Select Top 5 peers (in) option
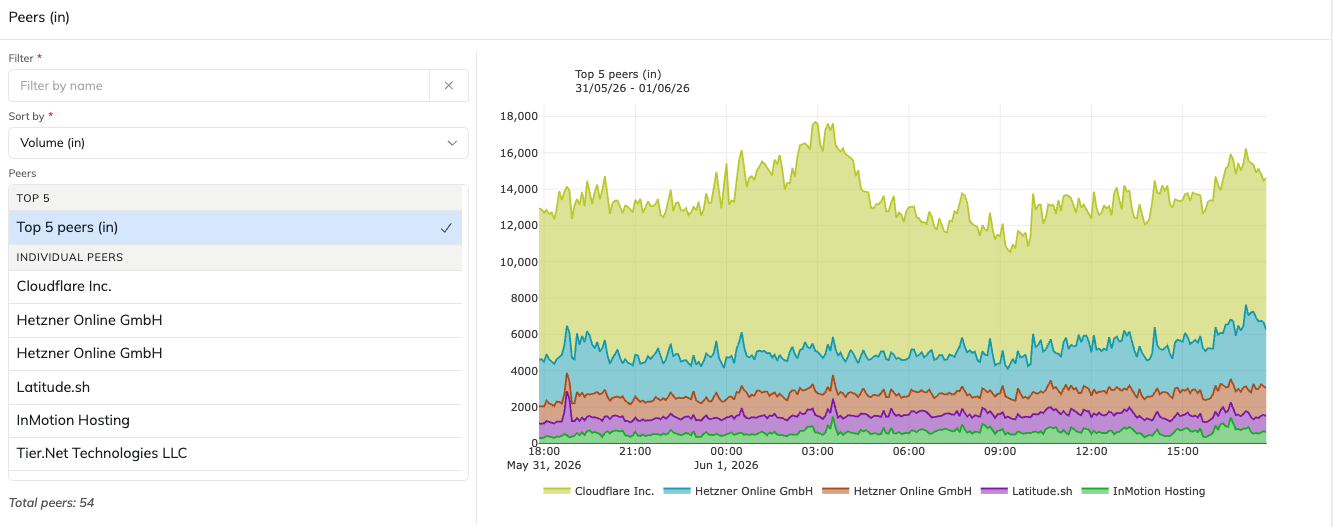 (x=235, y=227)
